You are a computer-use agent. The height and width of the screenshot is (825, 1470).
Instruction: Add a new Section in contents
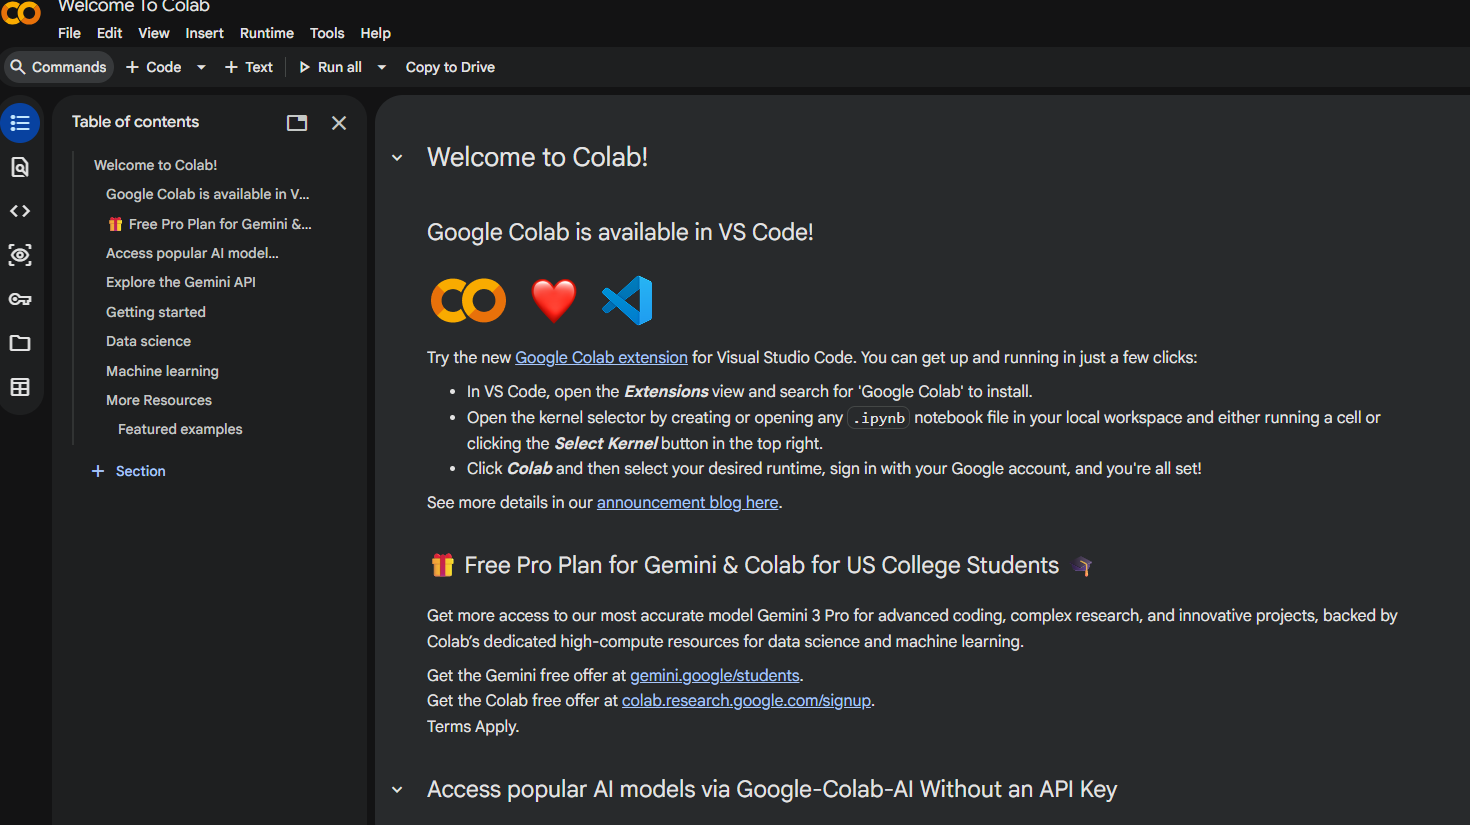point(129,471)
